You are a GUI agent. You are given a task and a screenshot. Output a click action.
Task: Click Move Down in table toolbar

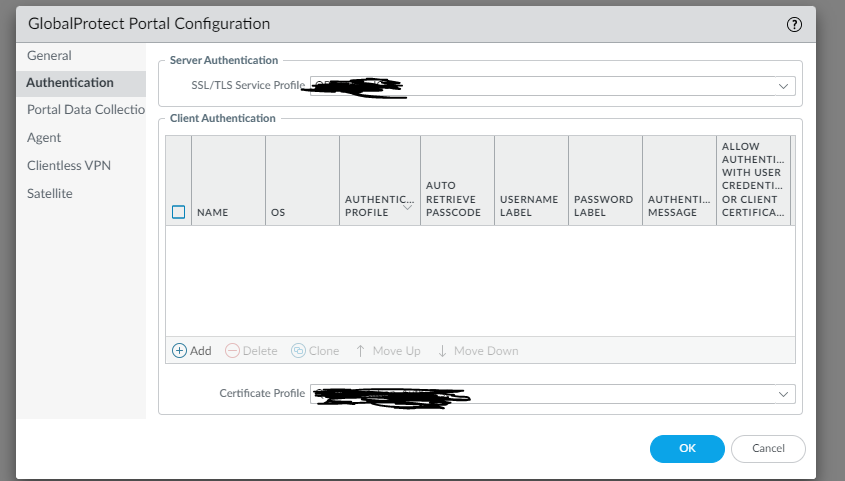coord(477,351)
